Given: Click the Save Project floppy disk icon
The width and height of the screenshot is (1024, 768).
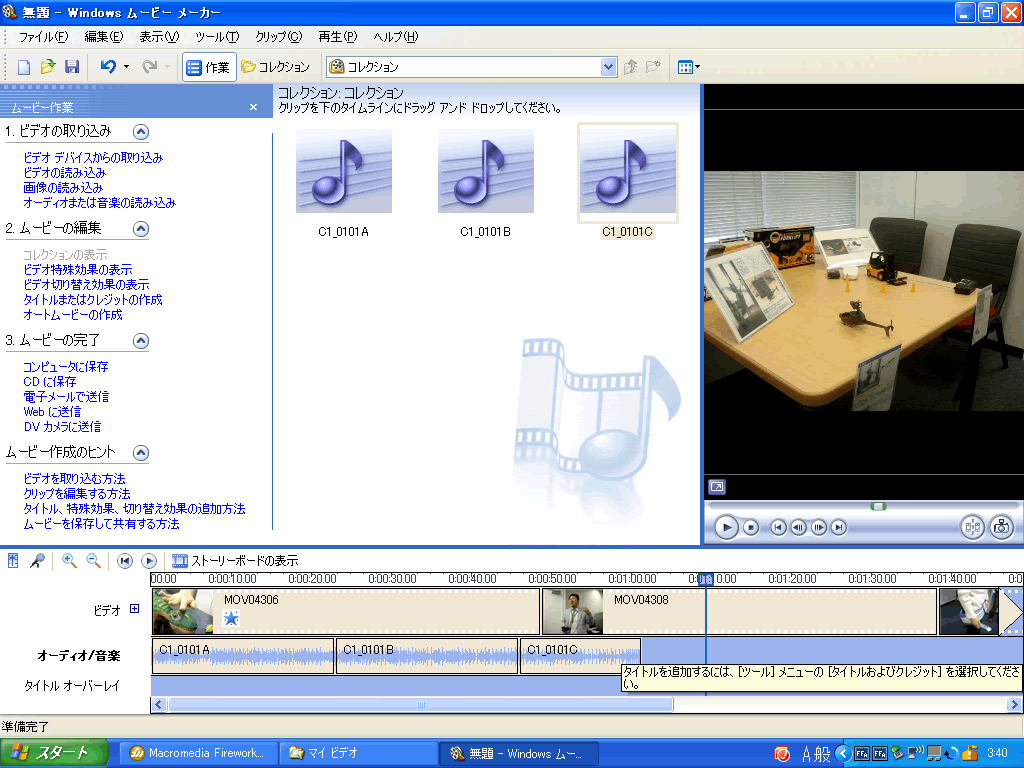Looking at the screenshot, I should (x=71, y=67).
